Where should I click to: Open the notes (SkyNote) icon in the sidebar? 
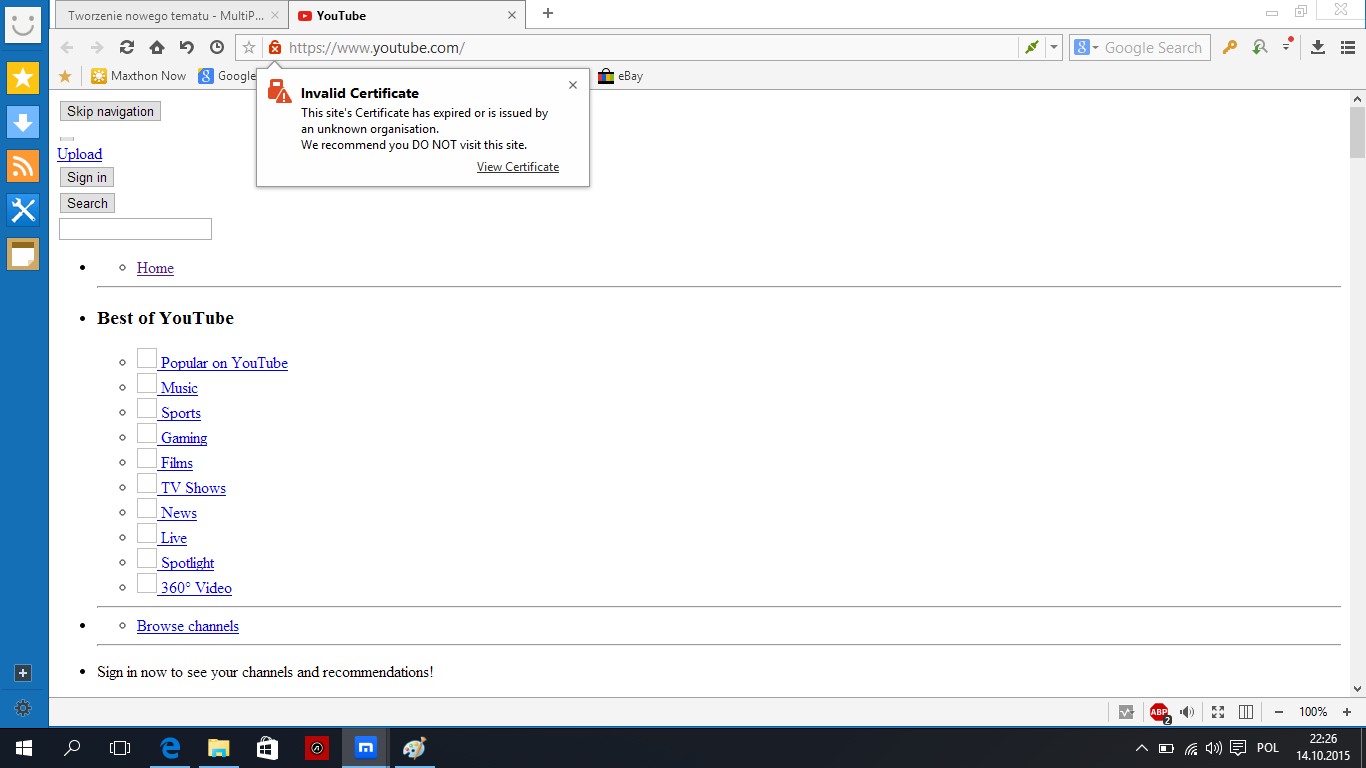coord(23,254)
